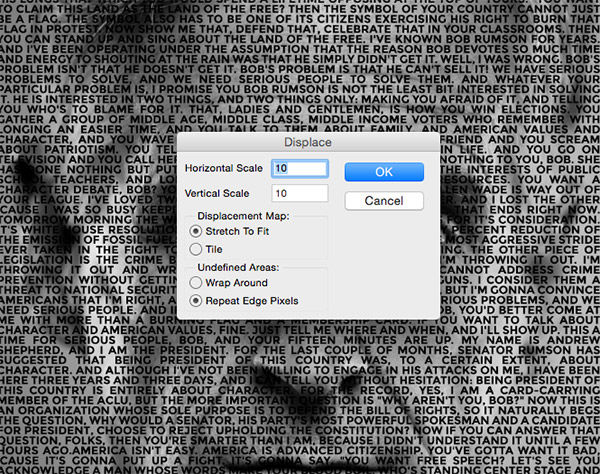Click the Undefined Areas group heading
Viewport: 600px width, 474px height.
click(x=238, y=267)
